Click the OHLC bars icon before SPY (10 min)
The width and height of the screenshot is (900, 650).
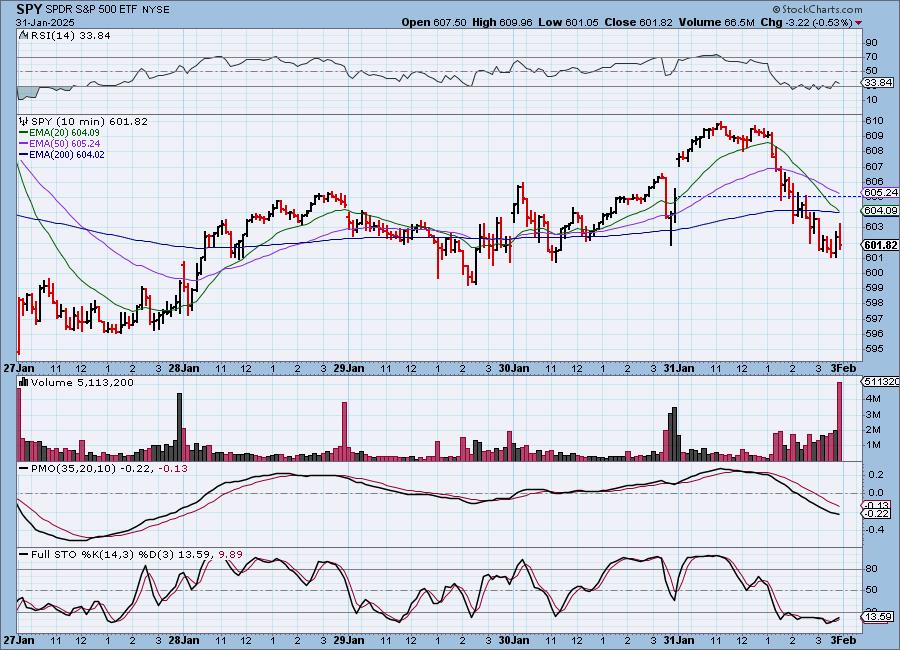24,121
